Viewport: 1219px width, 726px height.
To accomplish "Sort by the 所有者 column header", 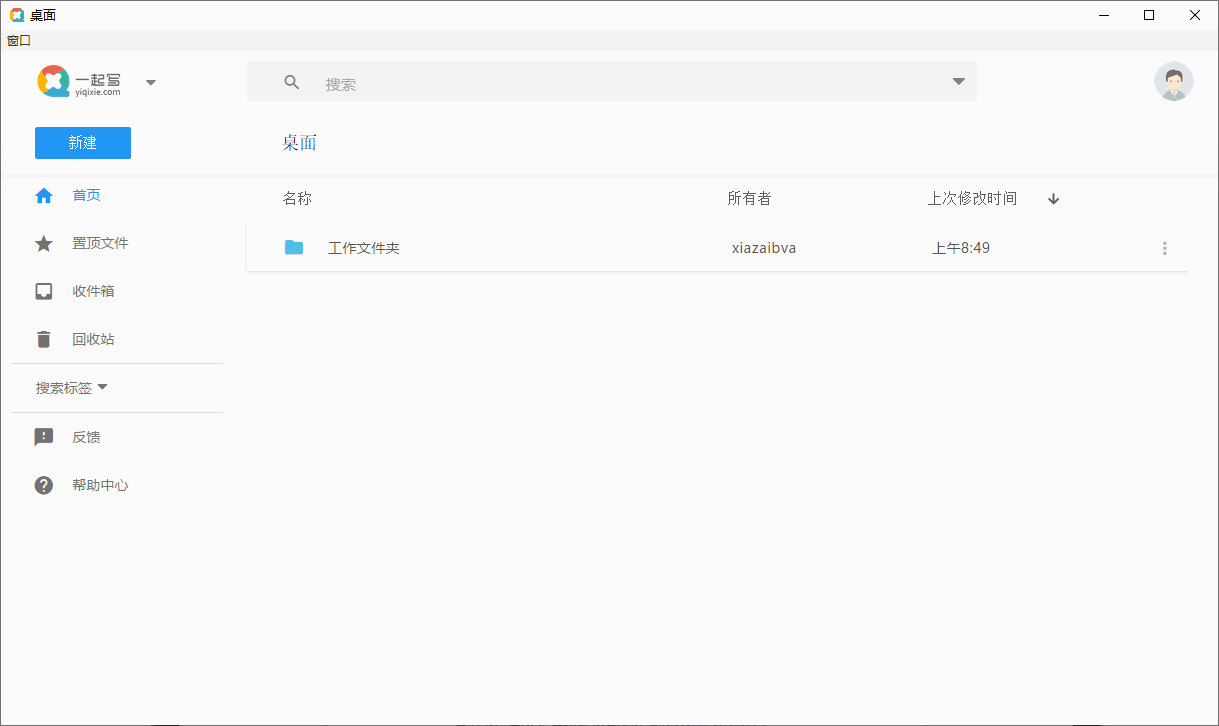I will (749, 199).
